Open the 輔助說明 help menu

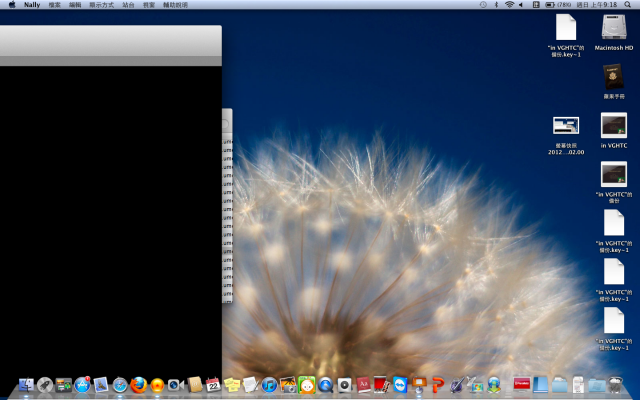(x=175, y=5)
